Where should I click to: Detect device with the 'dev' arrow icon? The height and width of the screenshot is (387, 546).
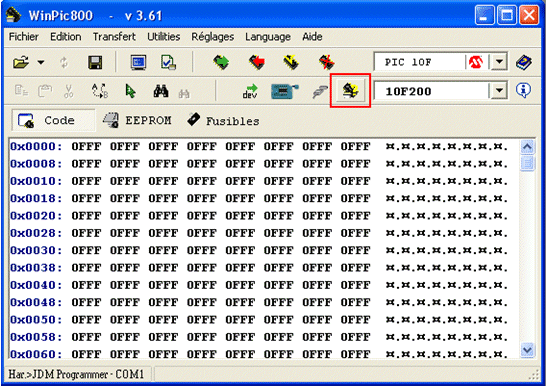[250, 91]
